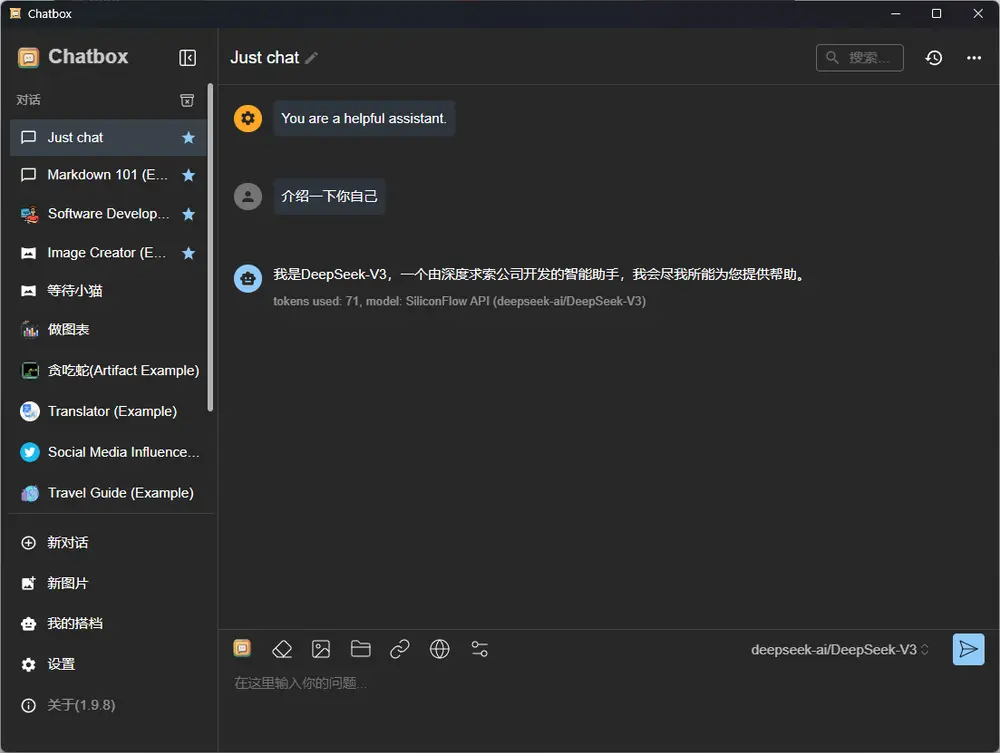Edit the Just chat title with pencil icon
Viewport: 1000px width, 753px height.
pyautogui.click(x=307, y=58)
